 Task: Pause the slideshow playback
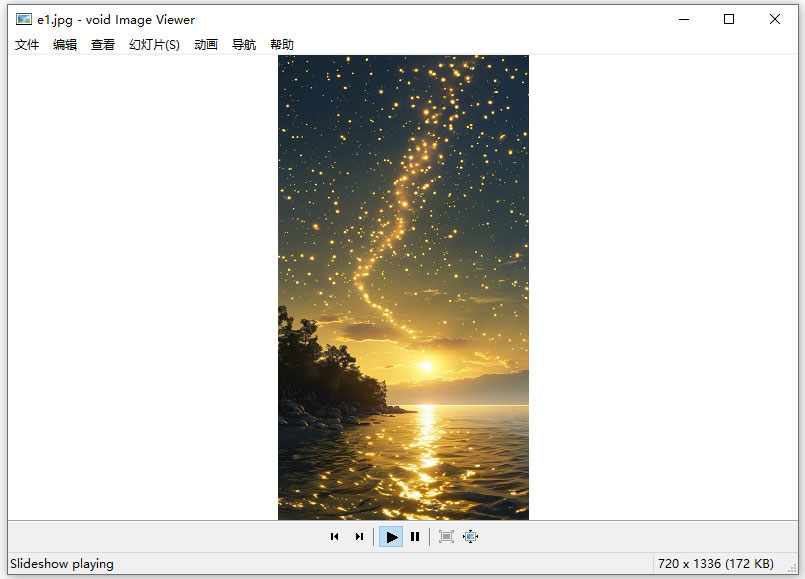point(415,536)
